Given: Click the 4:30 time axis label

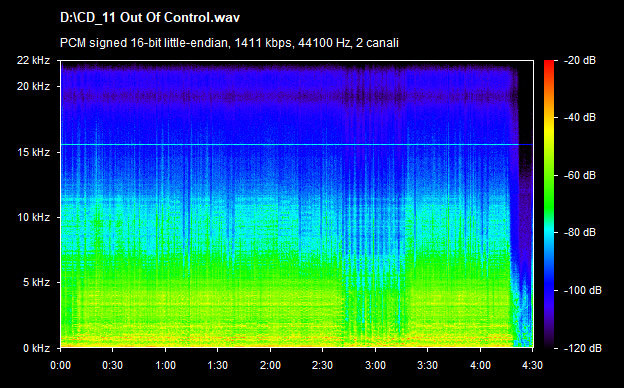Looking at the screenshot, I should tap(532, 365).
